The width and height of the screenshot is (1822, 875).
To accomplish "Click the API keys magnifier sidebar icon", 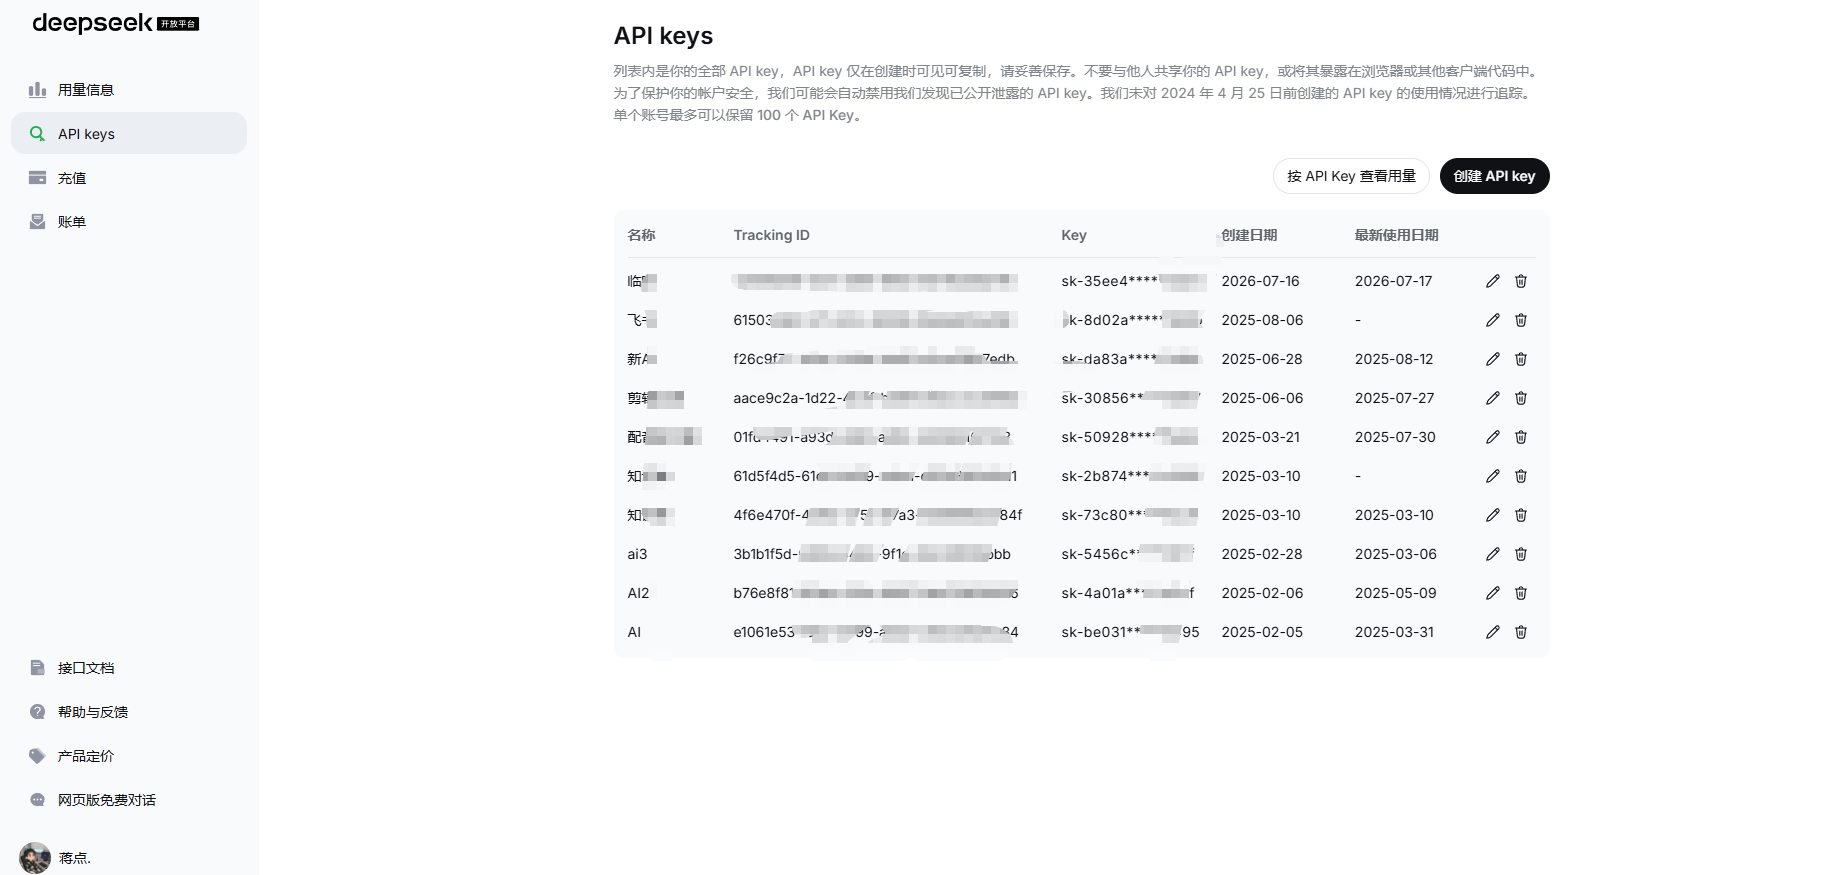I will click(x=38, y=134).
